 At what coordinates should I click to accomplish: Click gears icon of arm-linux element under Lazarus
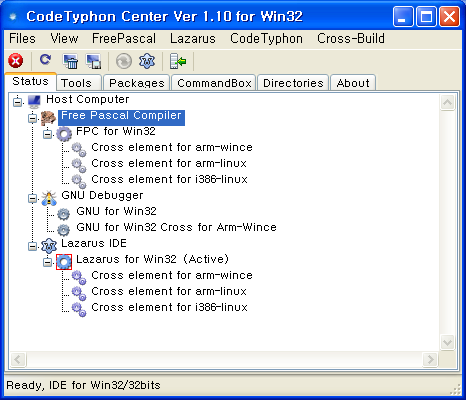click(x=79, y=293)
